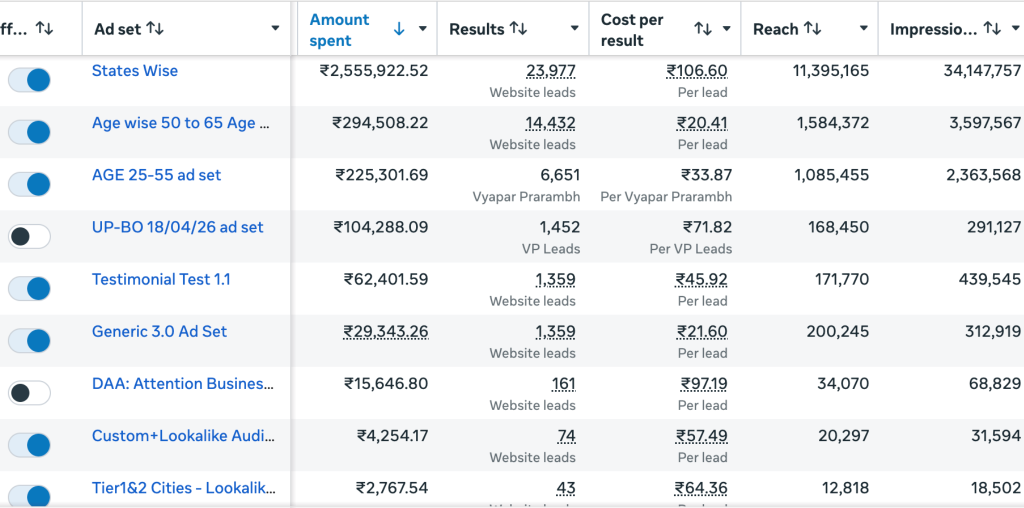Click the ₹45.92 cost per lead
This screenshot has width=1024, height=508.
click(x=701, y=280)
